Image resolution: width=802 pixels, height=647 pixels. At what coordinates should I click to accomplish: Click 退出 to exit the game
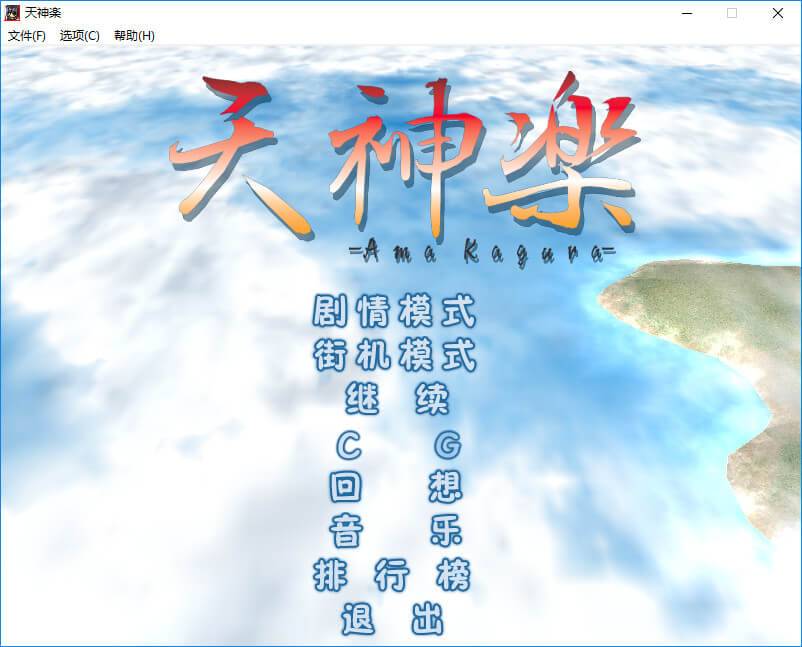(392, 618)
